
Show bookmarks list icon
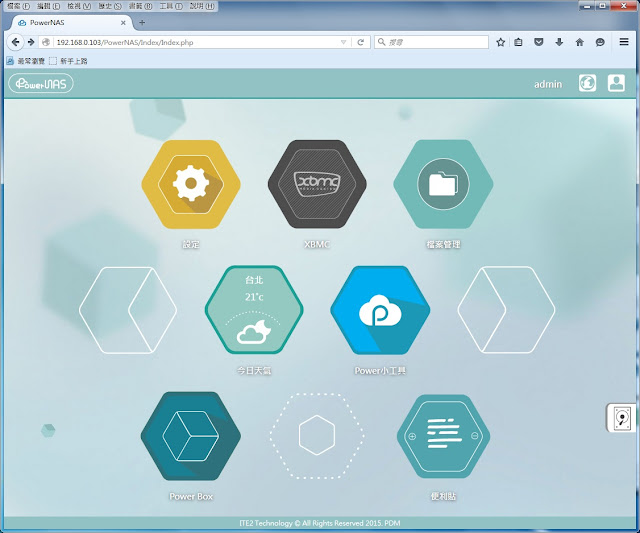(518, 42)
